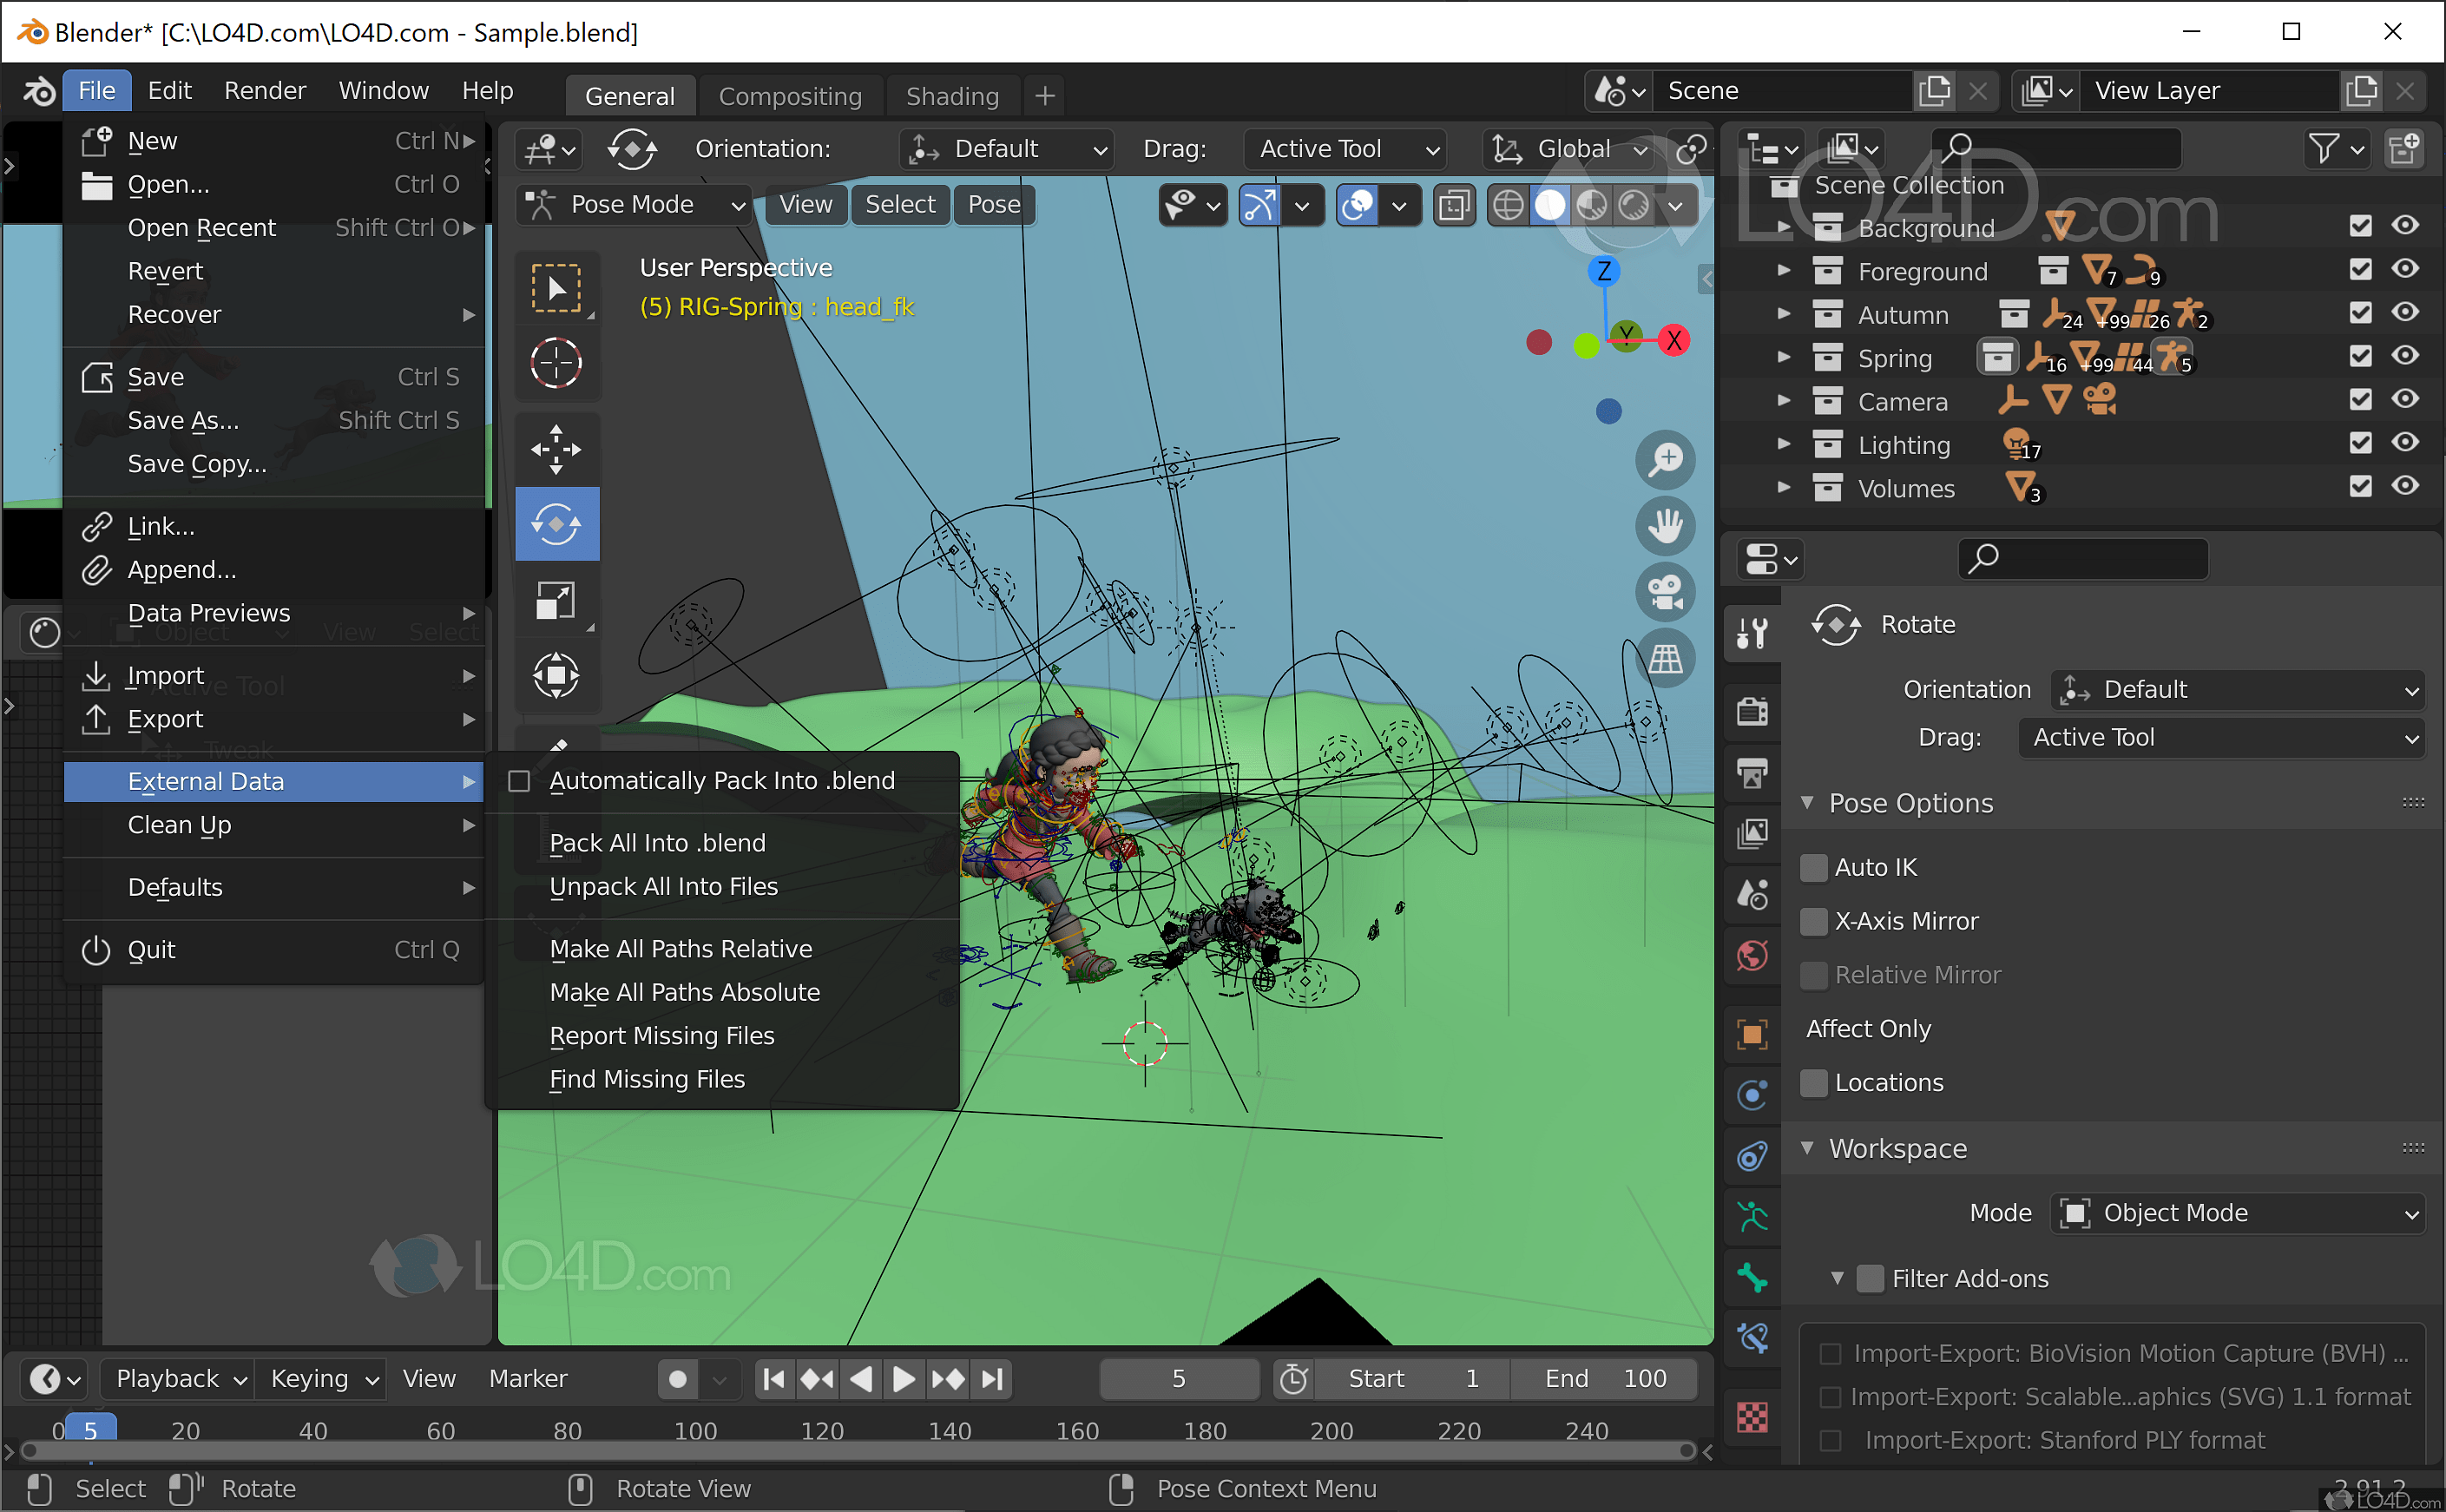Toggle camera view gizmo button
The width and height of the screenshot is (2446, 1512).
coord(1665,592)
